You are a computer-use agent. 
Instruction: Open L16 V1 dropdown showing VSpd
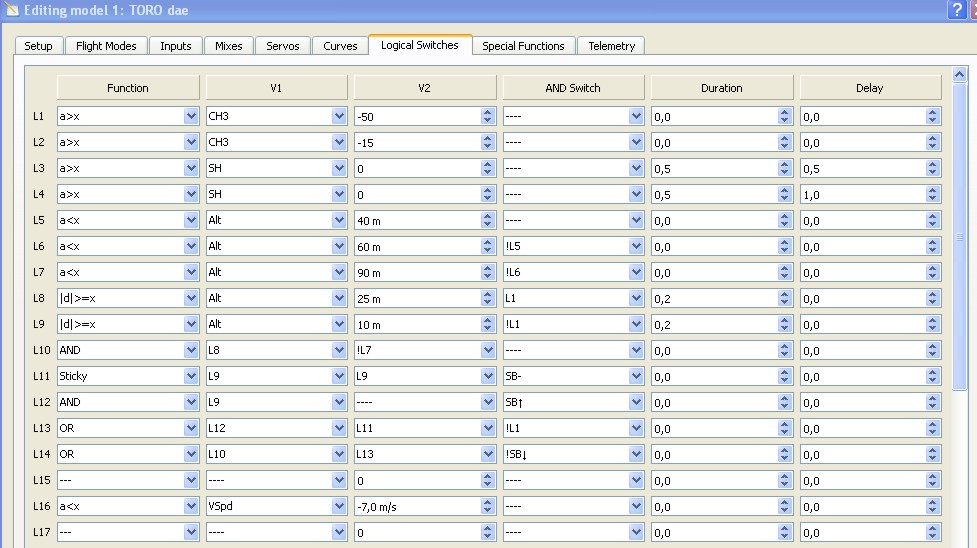point(339,507)
